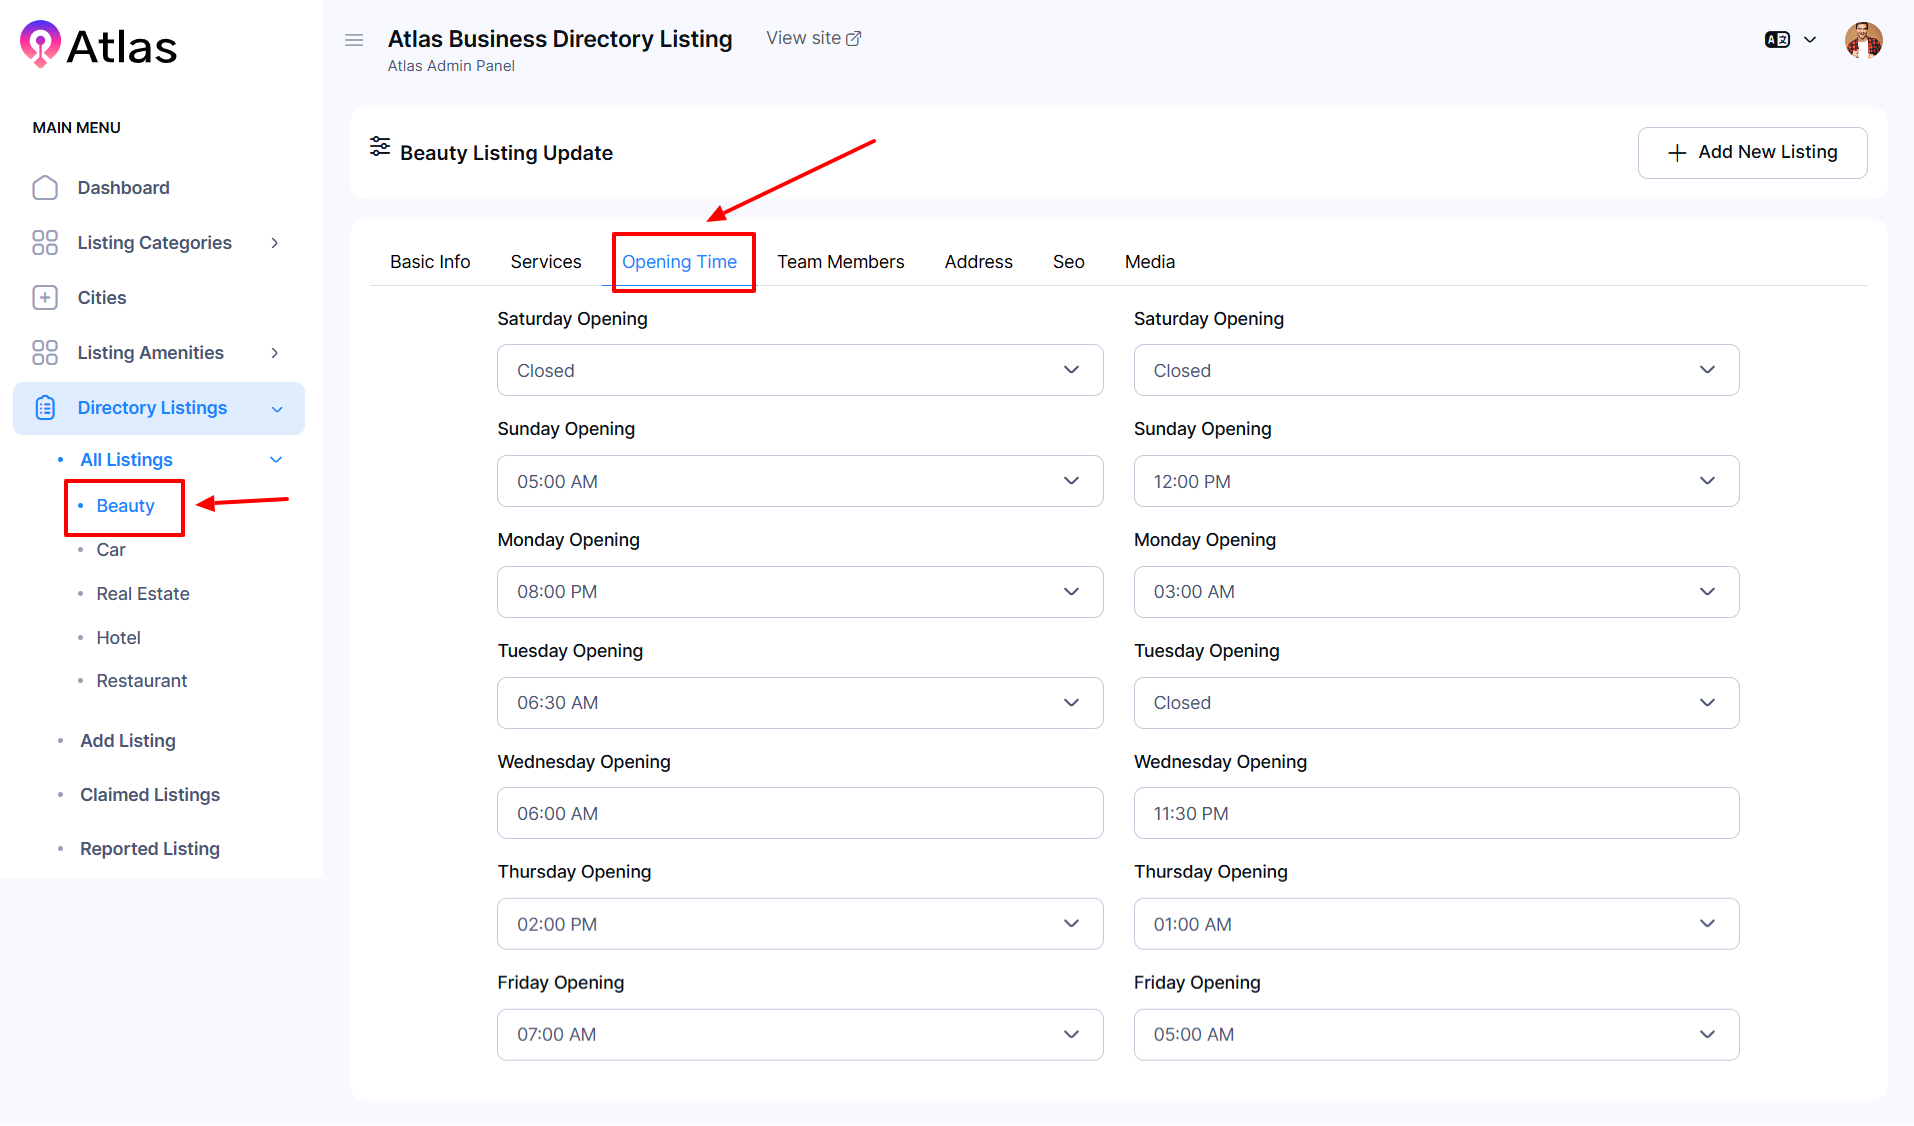Click the Directory Listings clipboard icon
Viewport: 1914px width, 1126px height.
point(45,408)
